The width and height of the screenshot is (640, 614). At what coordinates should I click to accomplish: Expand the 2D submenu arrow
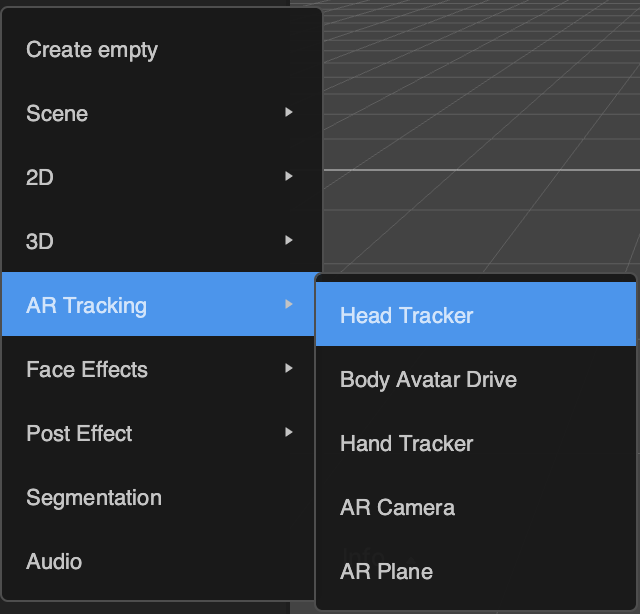coord(289,176)
